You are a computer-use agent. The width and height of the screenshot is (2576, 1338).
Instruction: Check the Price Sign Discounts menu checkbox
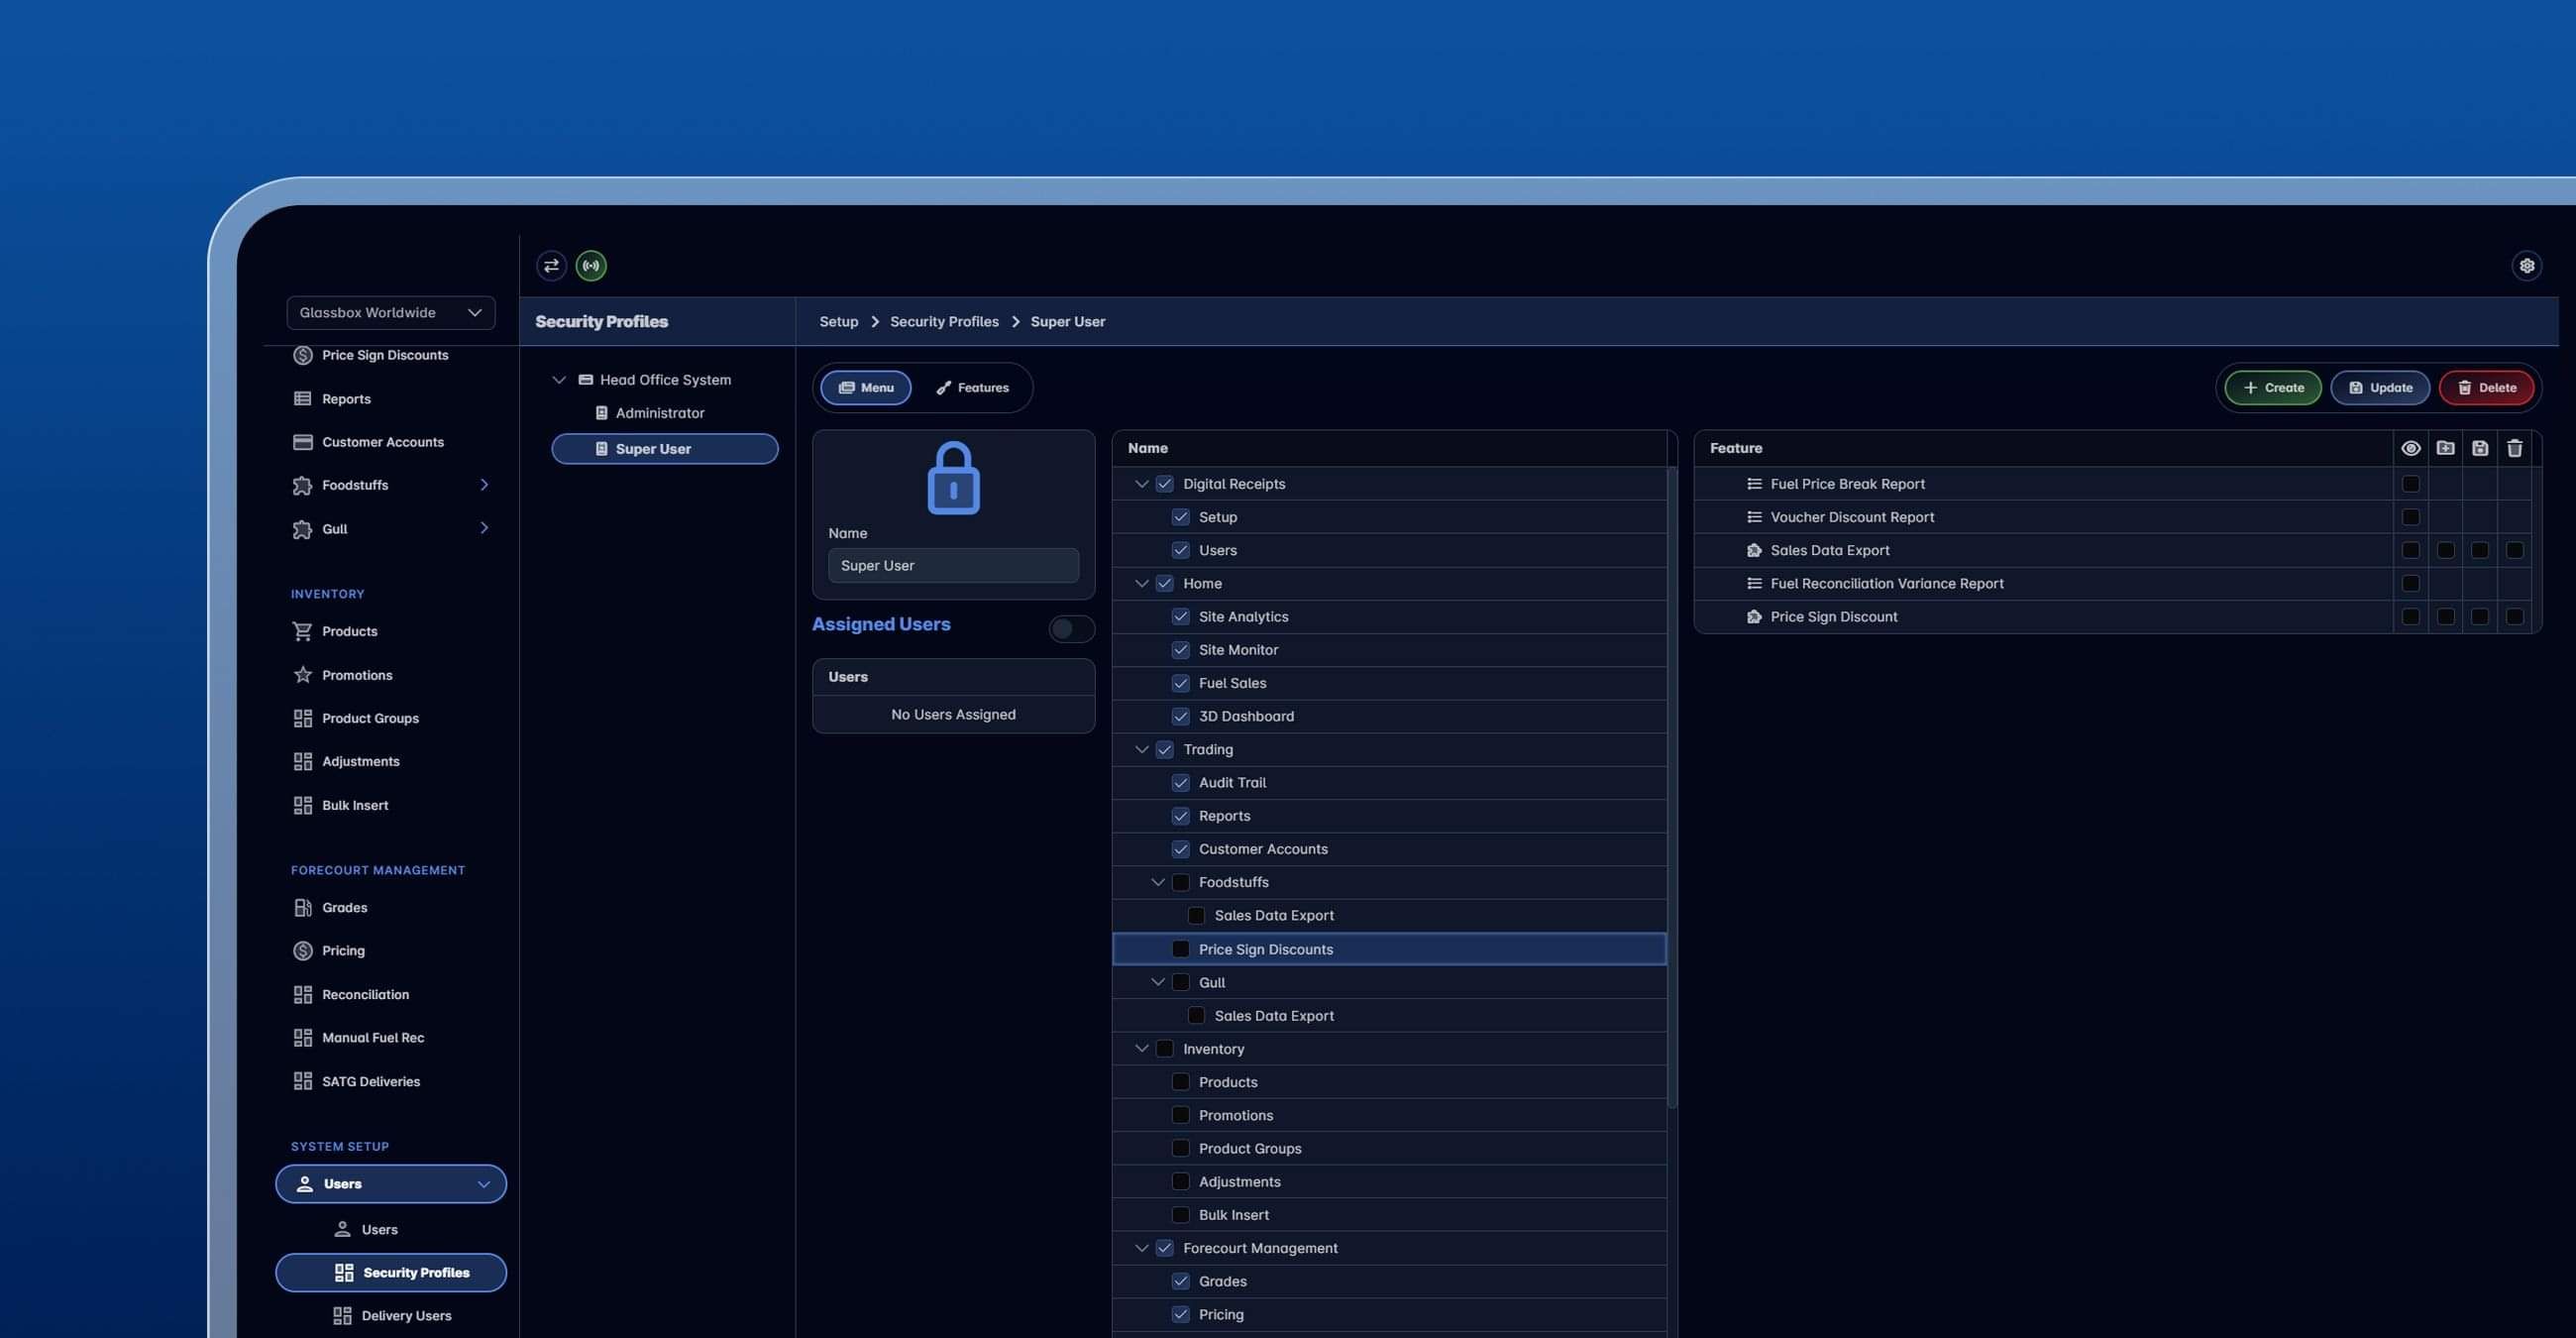click(x=1180, y=949)
